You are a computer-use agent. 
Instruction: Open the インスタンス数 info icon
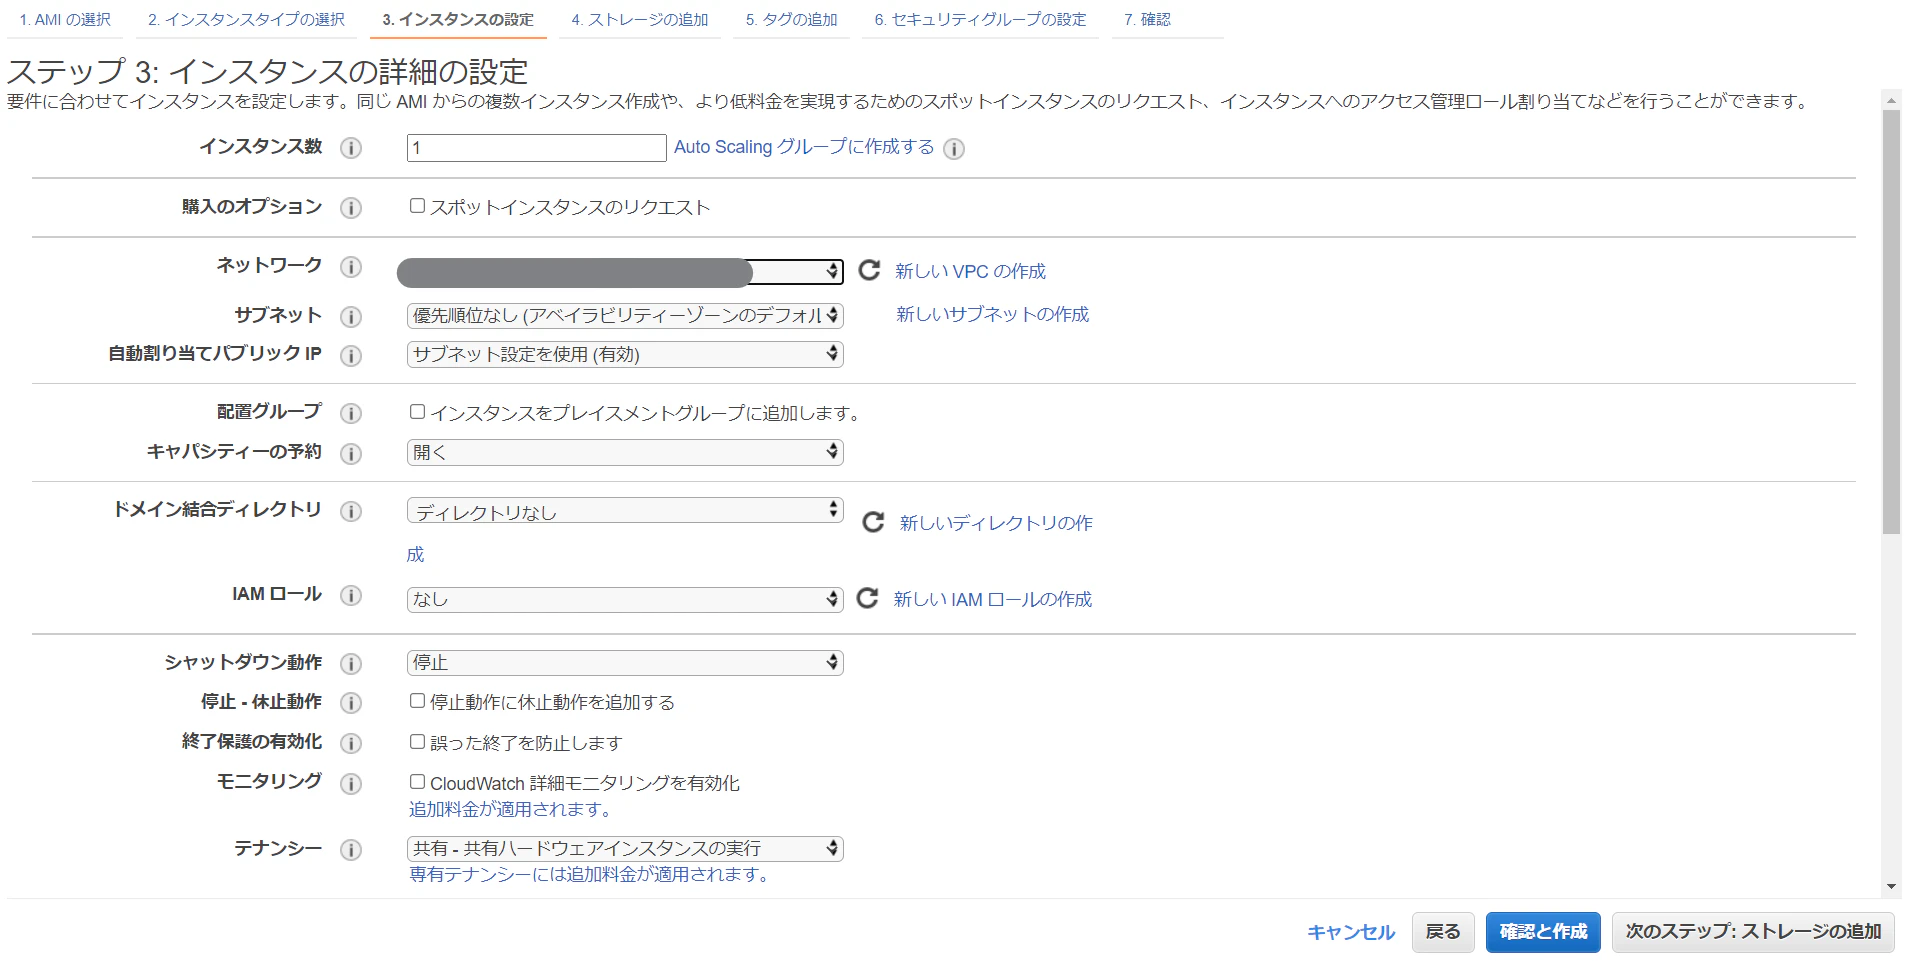[x=351, y=148]
